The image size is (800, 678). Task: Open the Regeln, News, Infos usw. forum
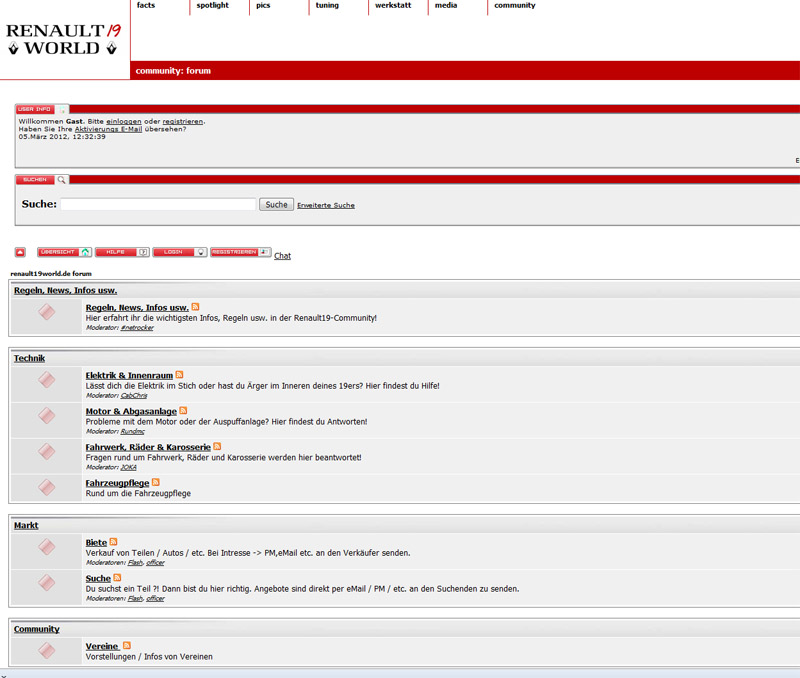point(137,308)
